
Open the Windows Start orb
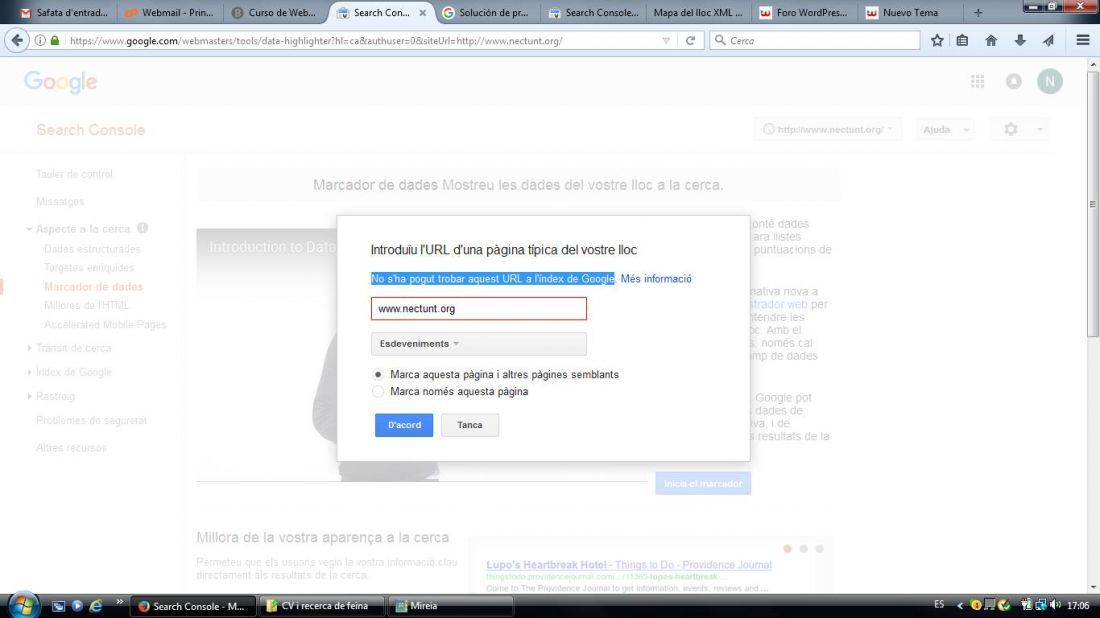point(22,605)
